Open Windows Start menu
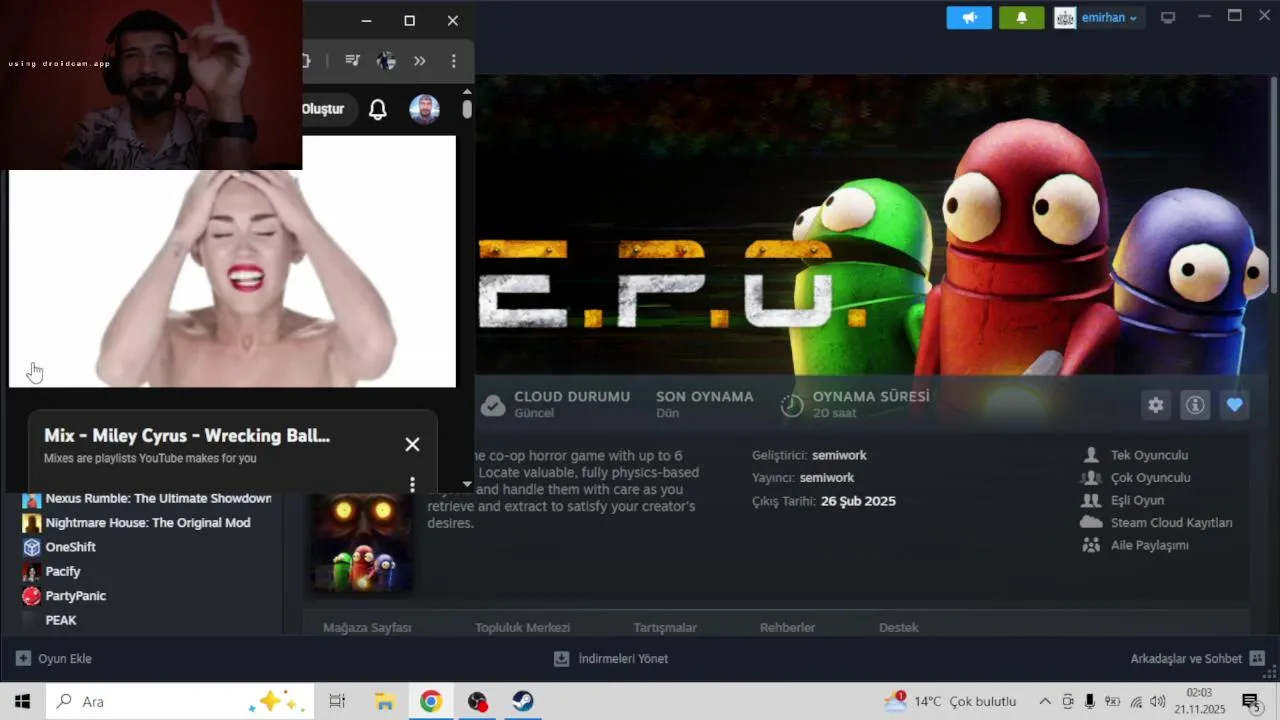Screen dimensions: 1280x720 pyautogui.click(x=22, y=701)
